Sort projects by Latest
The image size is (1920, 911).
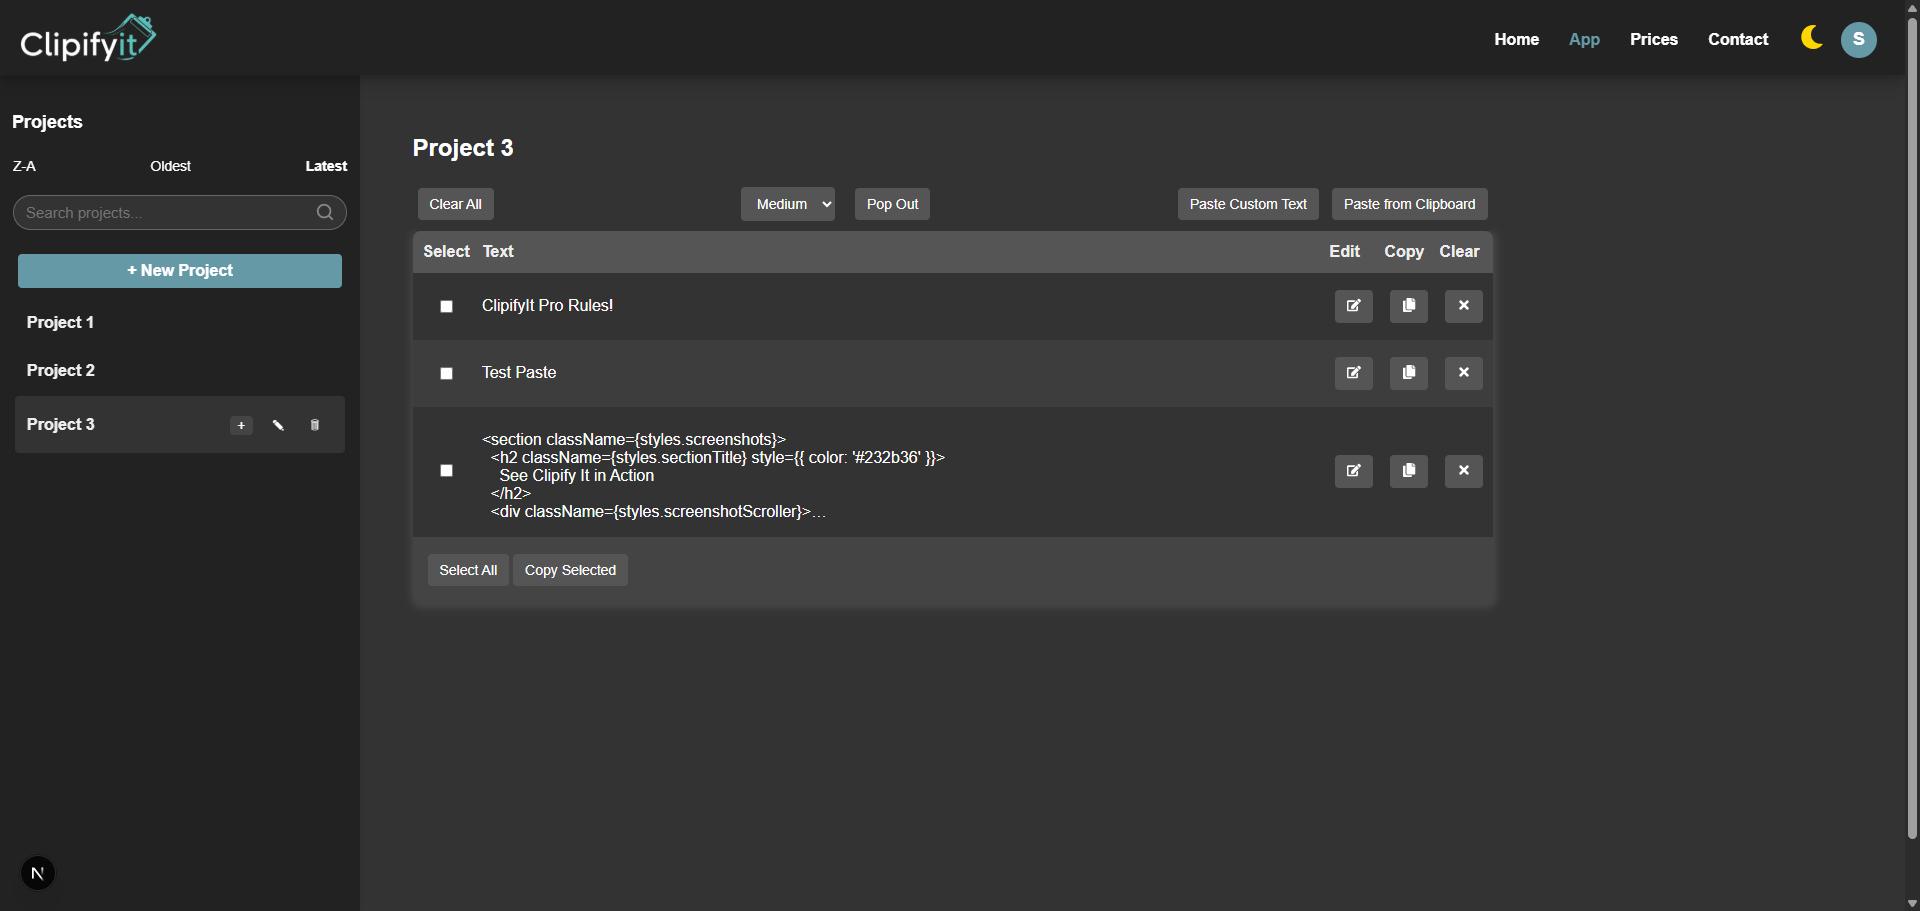(326, 166)
